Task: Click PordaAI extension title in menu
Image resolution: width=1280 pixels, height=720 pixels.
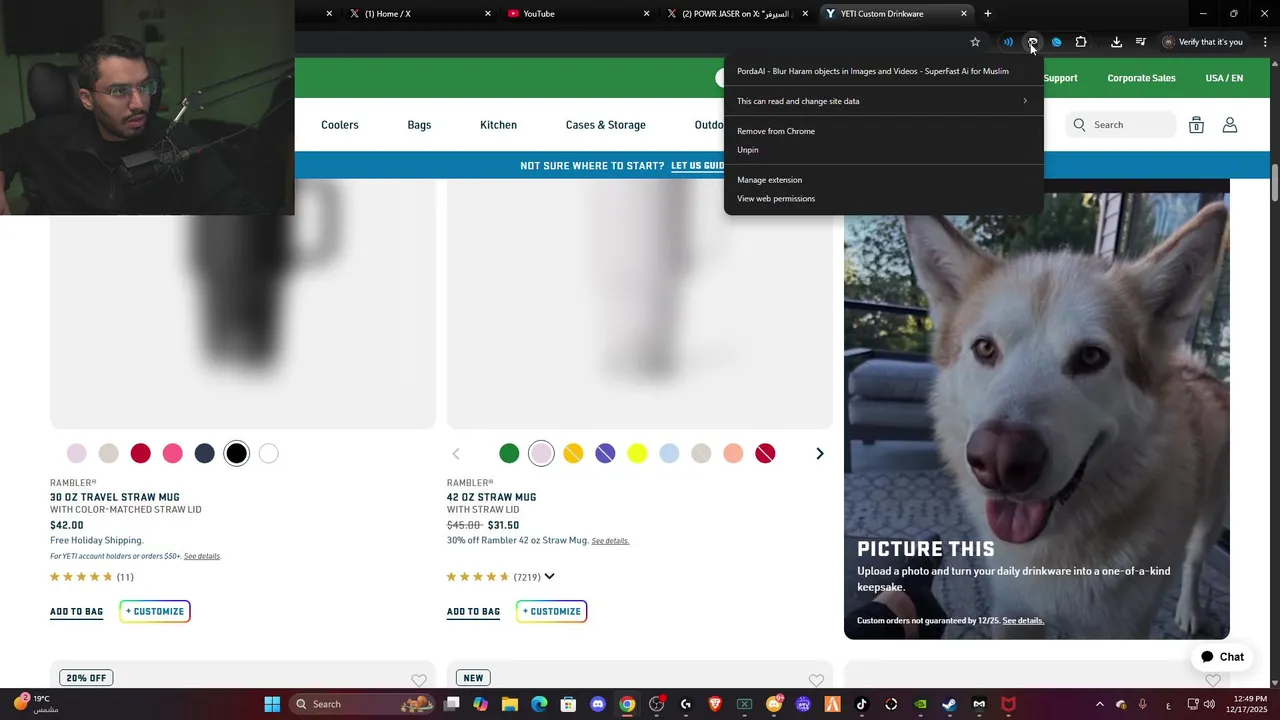Action: point(873,71)
